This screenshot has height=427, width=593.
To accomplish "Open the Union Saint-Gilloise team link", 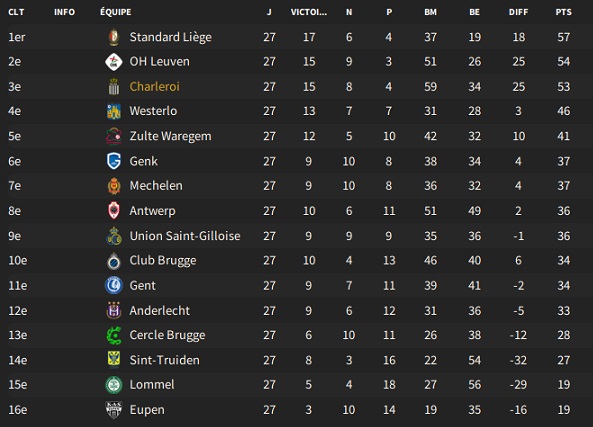I will point(185,236).
